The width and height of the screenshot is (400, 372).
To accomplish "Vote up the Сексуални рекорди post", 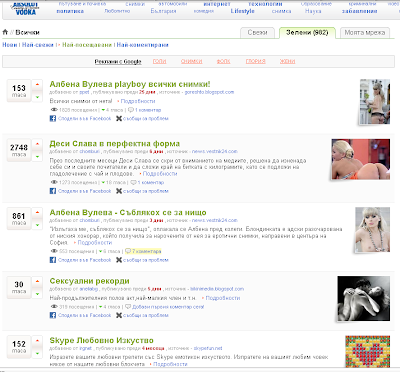I will point(37,281).
